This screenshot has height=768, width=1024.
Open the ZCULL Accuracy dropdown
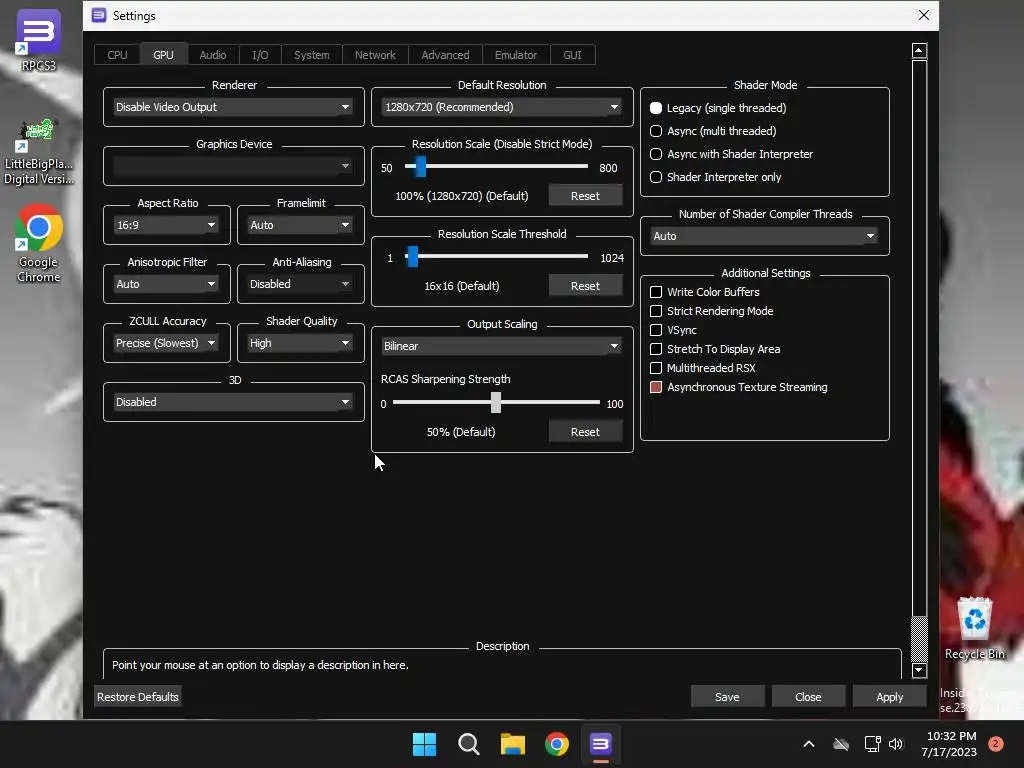(167, 343)
